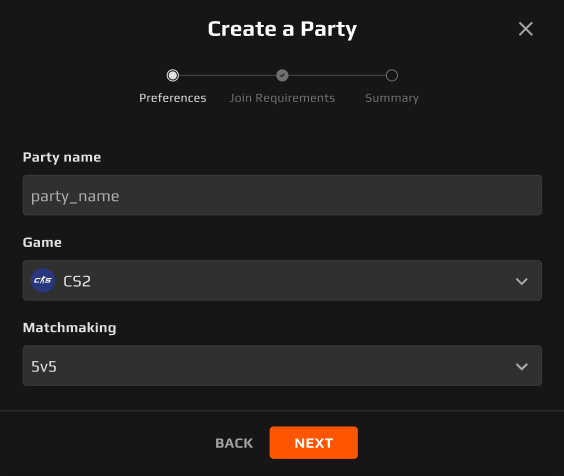Click the Join Requirements step checkmark circle
This screenshot has height=476, width=564.
click(x=282, y=76)
